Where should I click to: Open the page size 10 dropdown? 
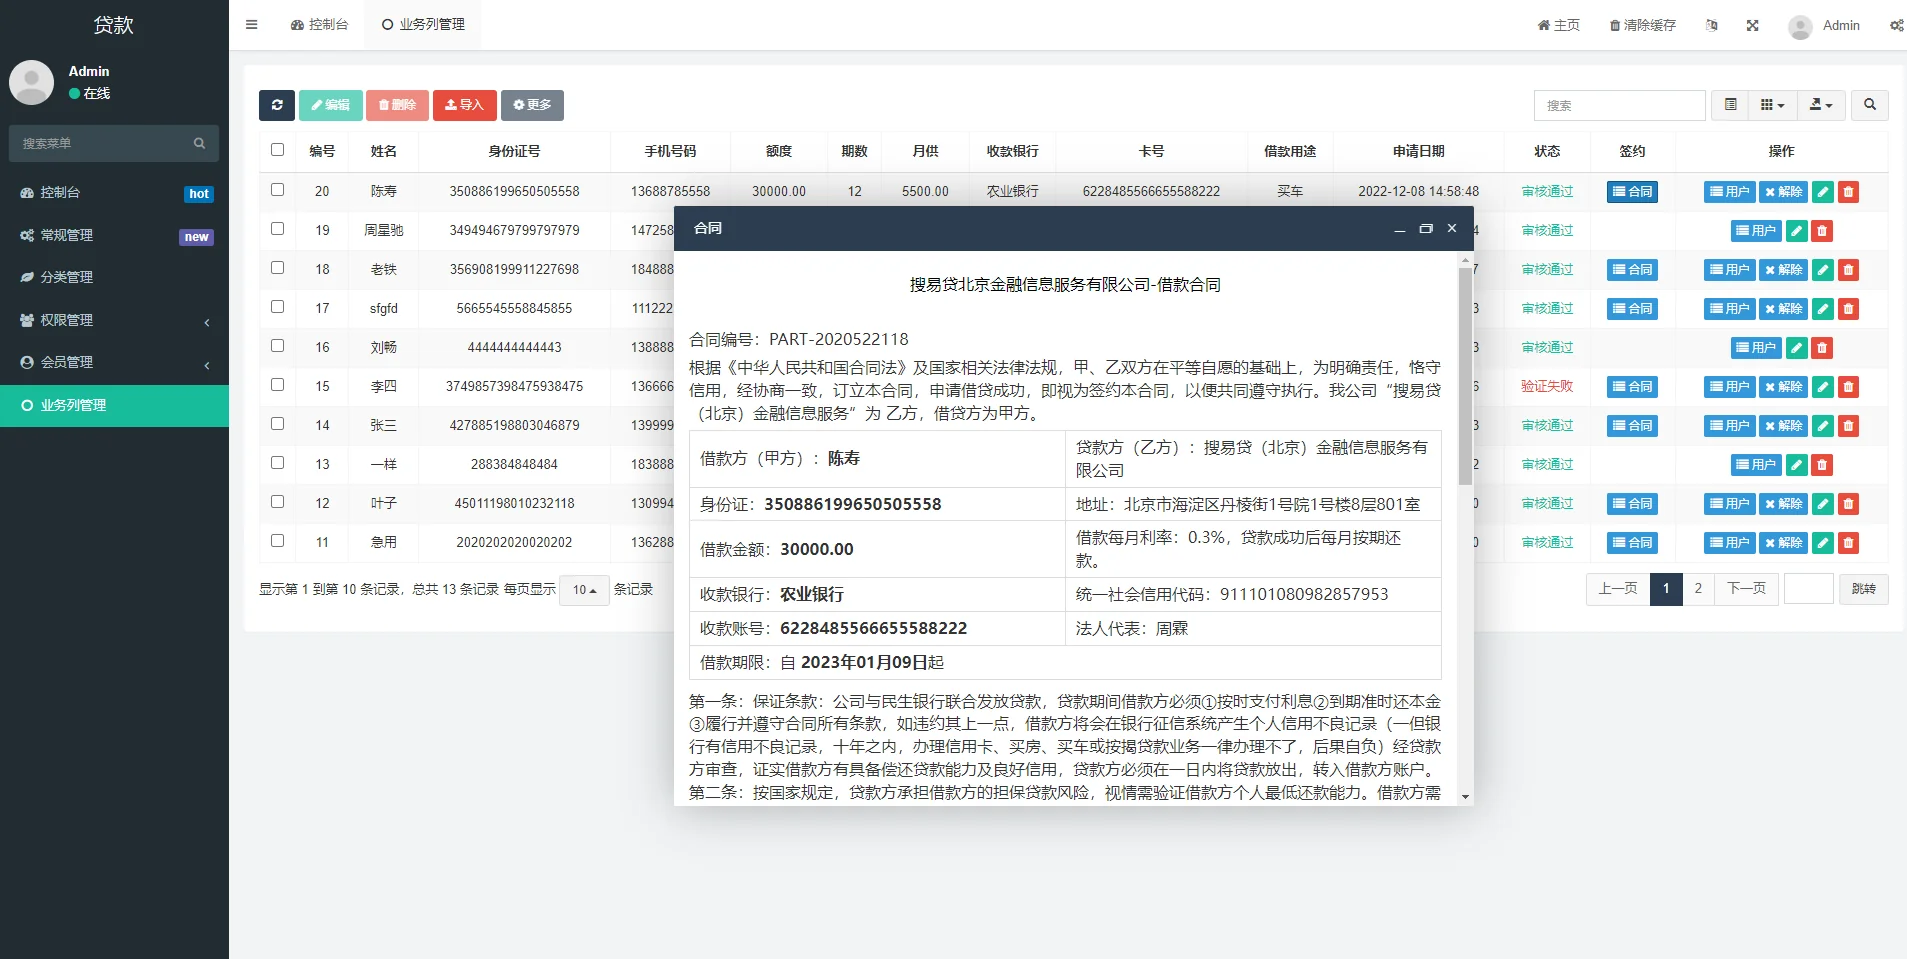pyautogui.click(x=584, y=590)
